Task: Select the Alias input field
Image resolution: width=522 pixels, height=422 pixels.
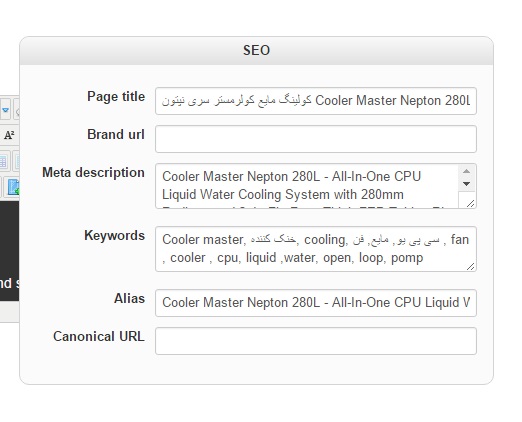Action: click(x=316, y=303)
